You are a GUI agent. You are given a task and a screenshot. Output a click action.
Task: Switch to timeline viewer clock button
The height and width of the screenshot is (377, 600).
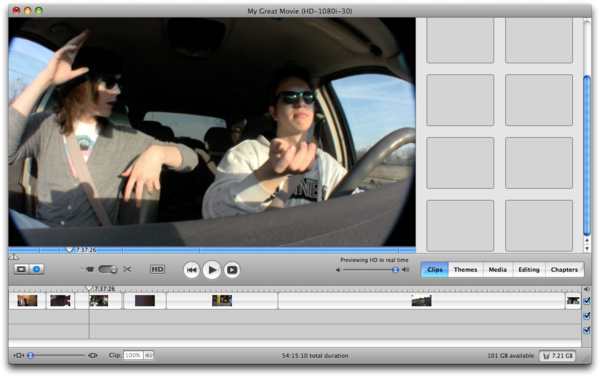point(36,269)
